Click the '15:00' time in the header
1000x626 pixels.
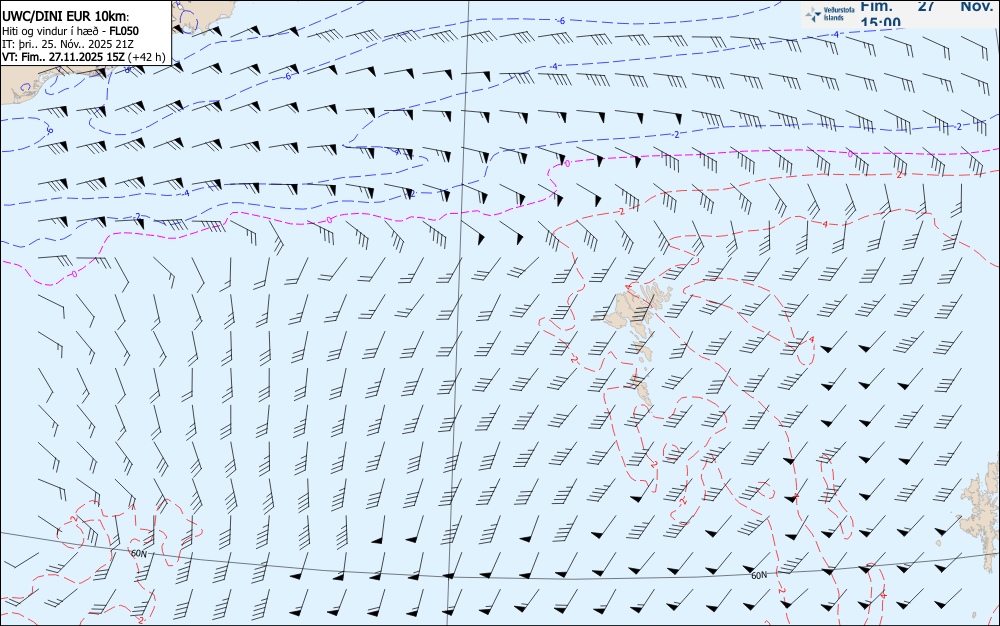pos(881,23)
